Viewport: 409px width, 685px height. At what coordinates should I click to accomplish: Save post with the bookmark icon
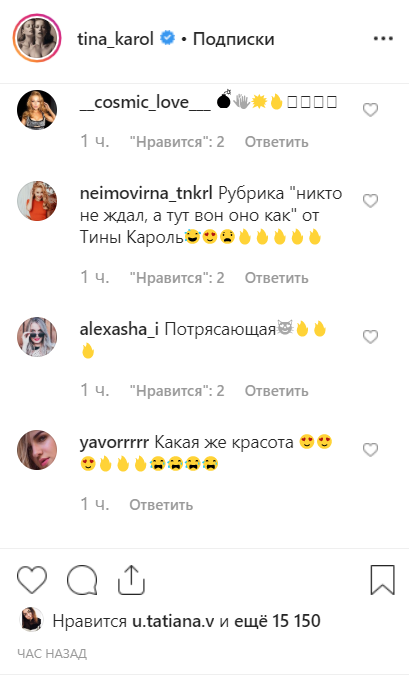click(382, 580)
